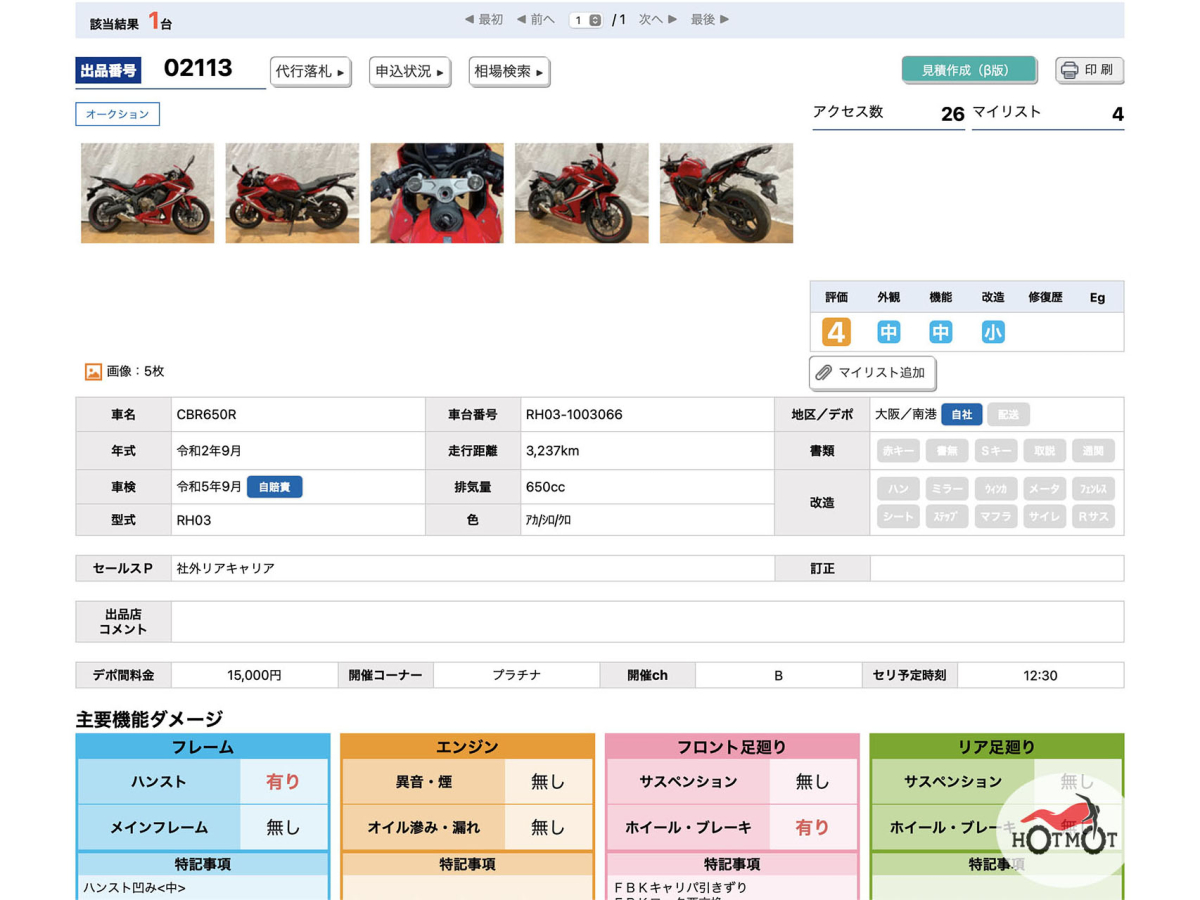Toggle the 取説 manual badge
Image resolution: width=1200 pixels, height=900 pixels.
point(1044,451)
